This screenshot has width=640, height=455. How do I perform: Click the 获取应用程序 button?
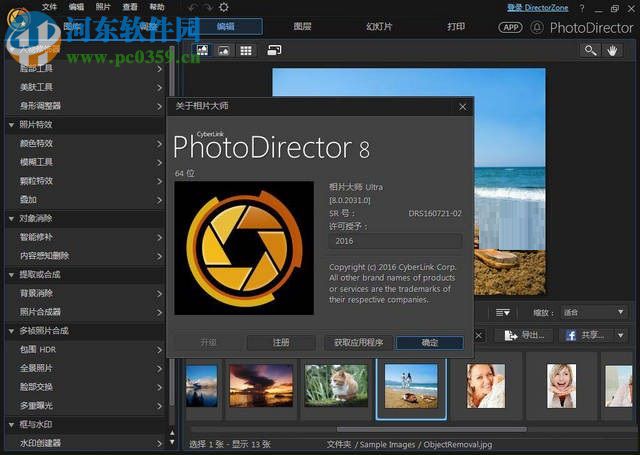pyautogui.click(x=358, y=343)
